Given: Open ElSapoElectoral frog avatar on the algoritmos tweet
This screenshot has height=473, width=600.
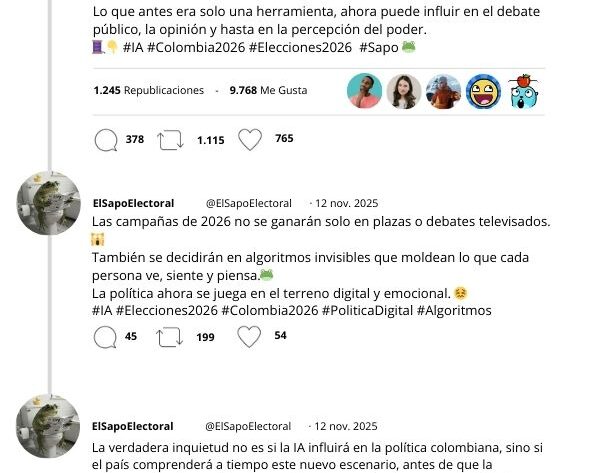Looking at the screenshot, I should (49, 203).
